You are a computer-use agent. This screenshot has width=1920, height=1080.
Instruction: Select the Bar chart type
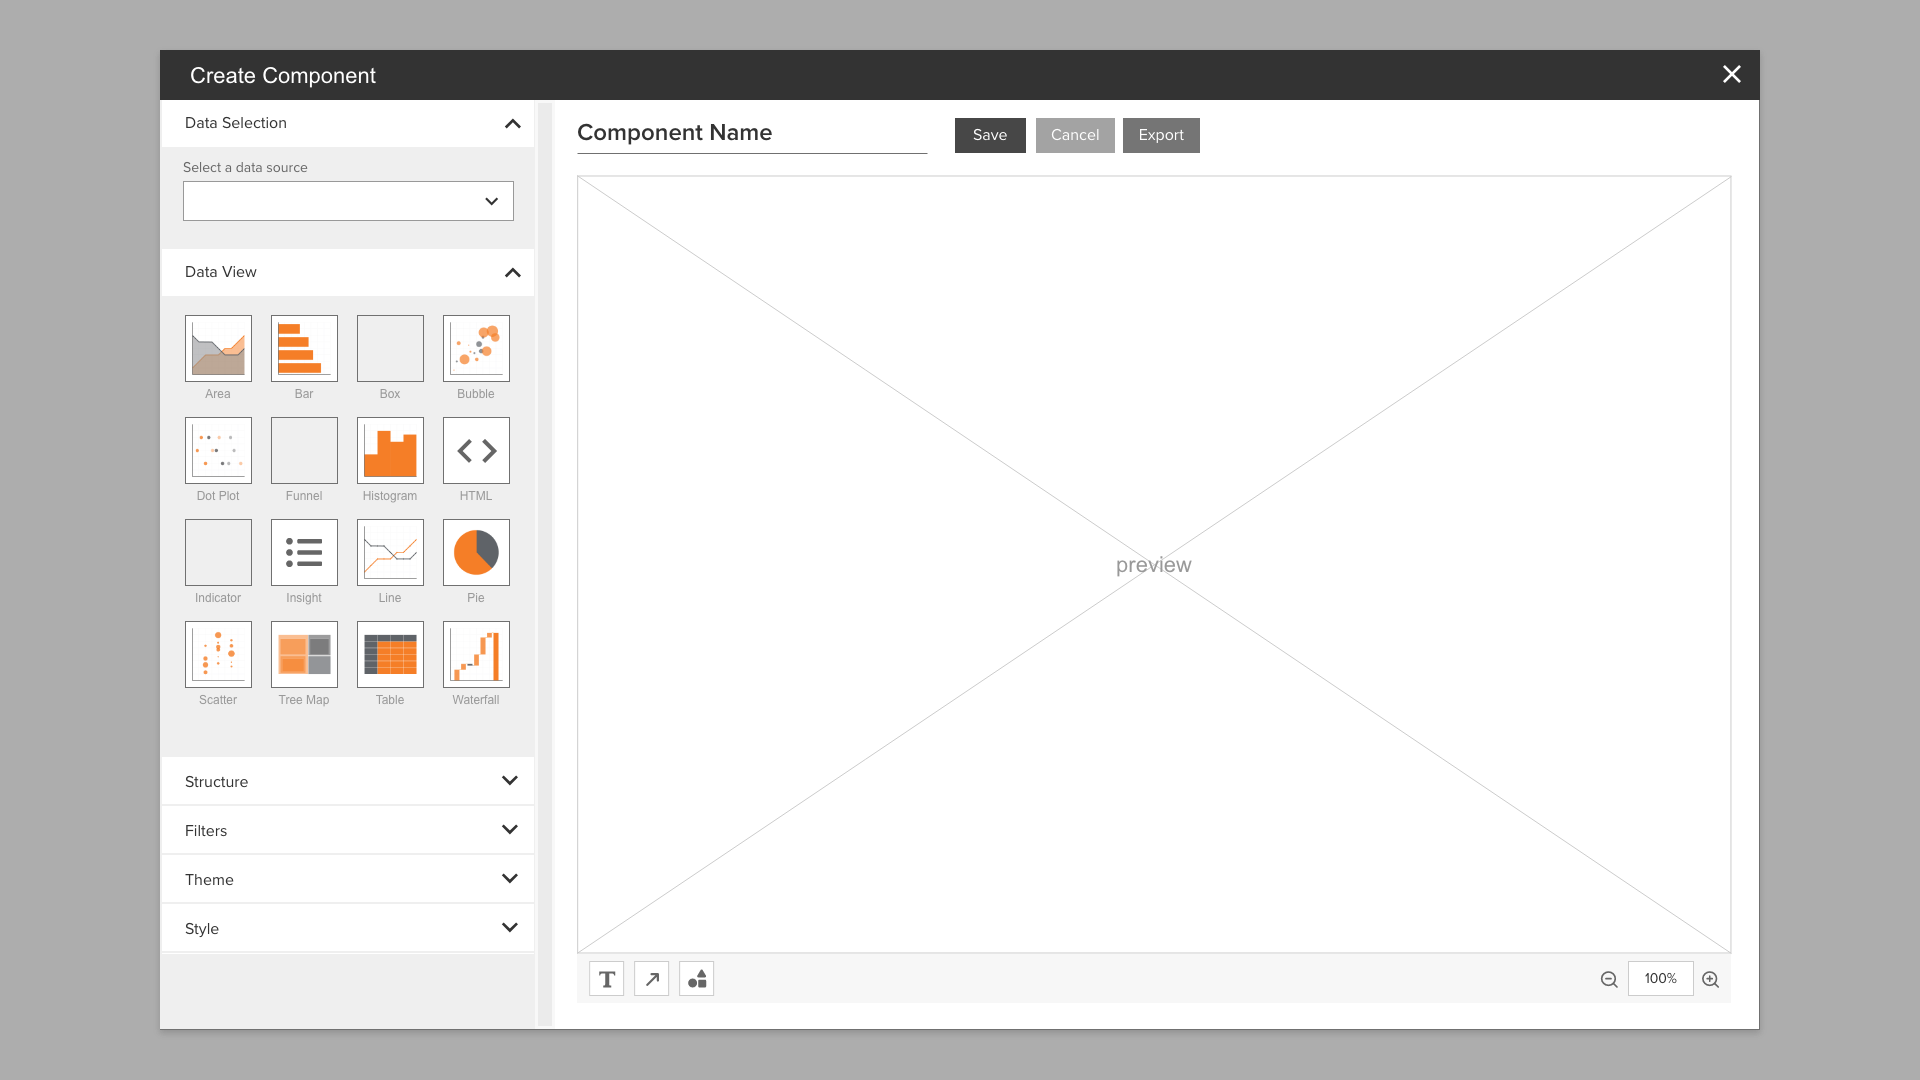click(x=303, y=348)
